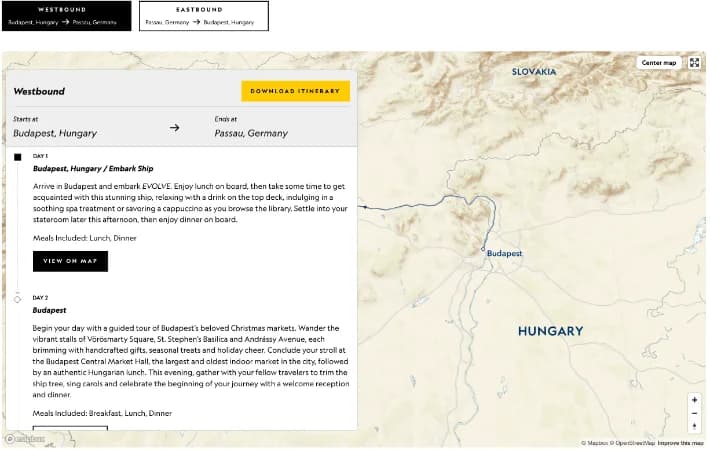This screenshot has height=450, width=710.
Task: Click the HUNGARY country label on map
Action: point(550,331)
